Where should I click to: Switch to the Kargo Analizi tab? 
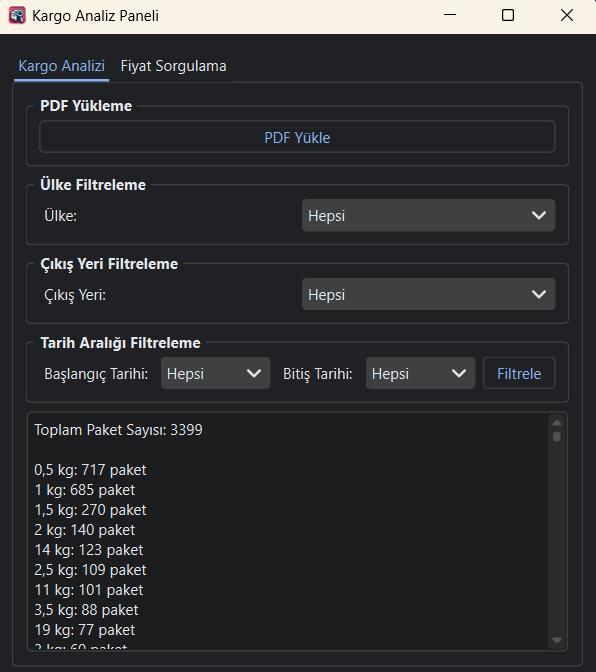coord(62,66)
